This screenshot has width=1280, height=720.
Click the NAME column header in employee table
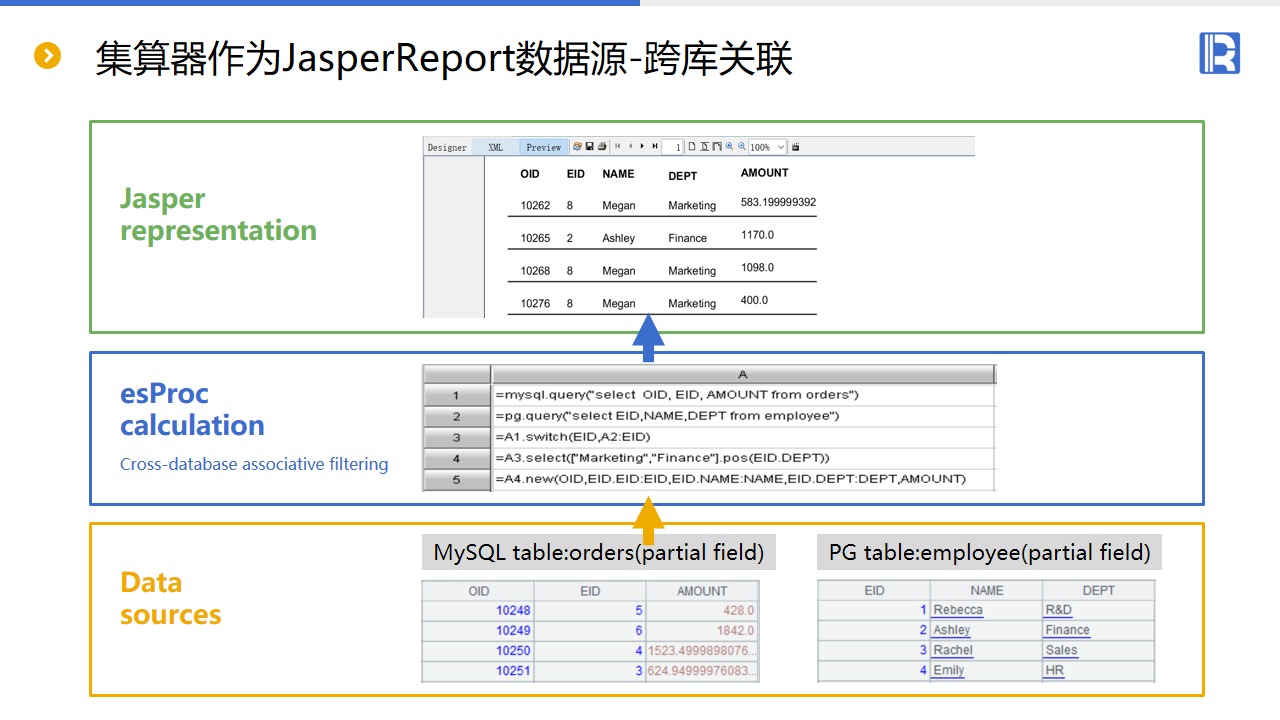coord(986,591)
